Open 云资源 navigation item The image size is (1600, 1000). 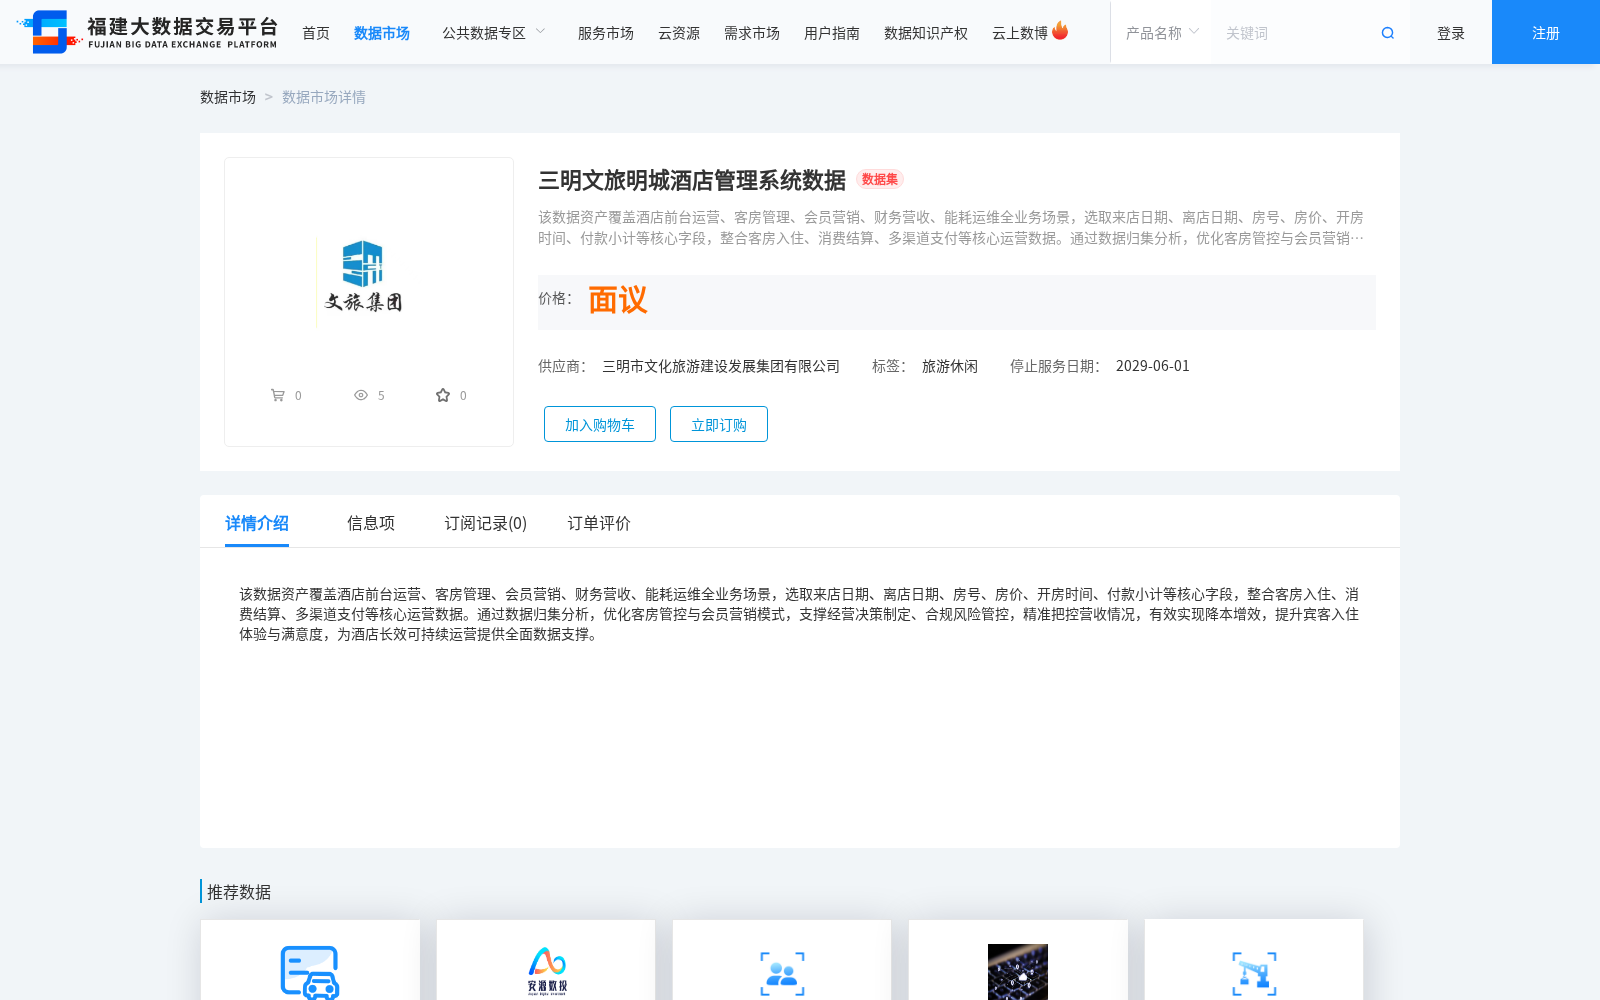click(x=679, y=33)
